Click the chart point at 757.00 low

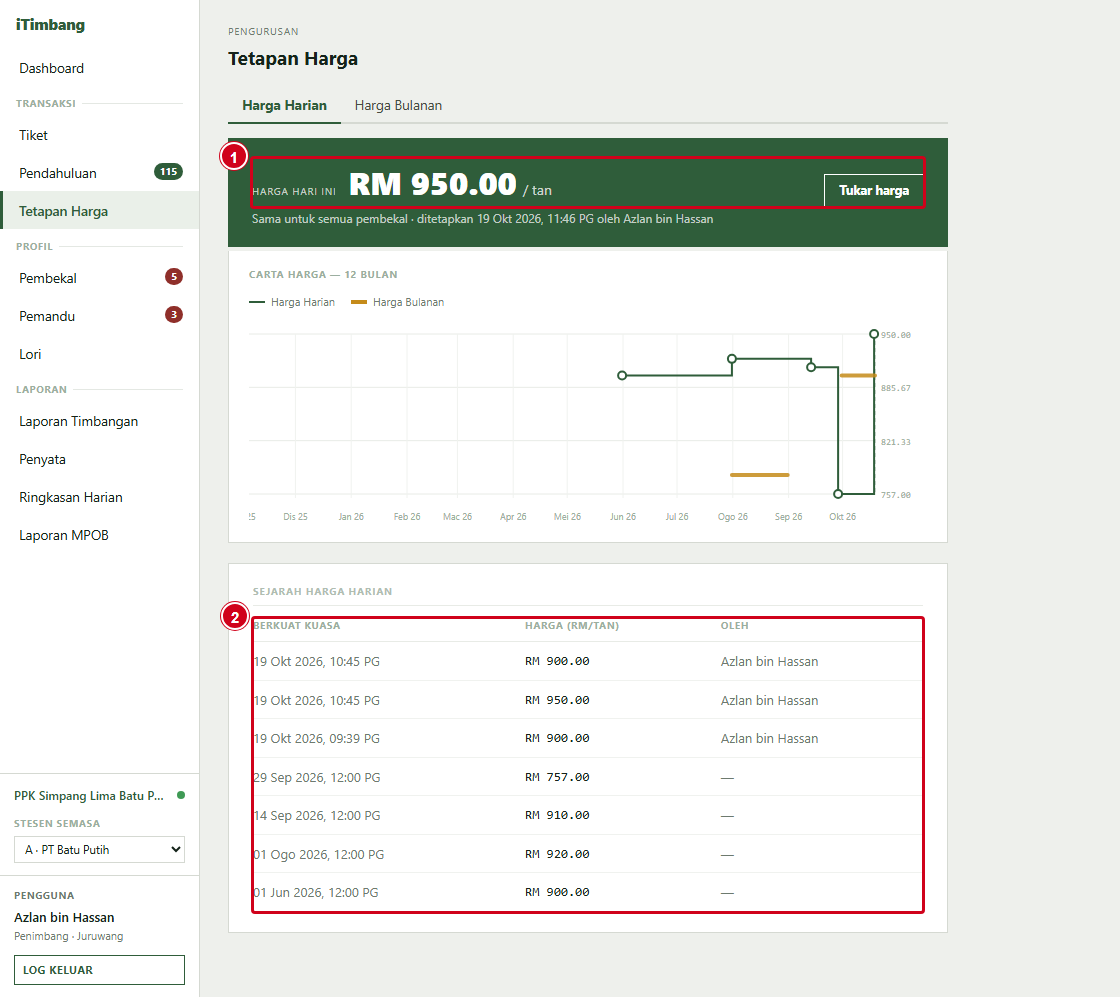click(x=839, y=494)
